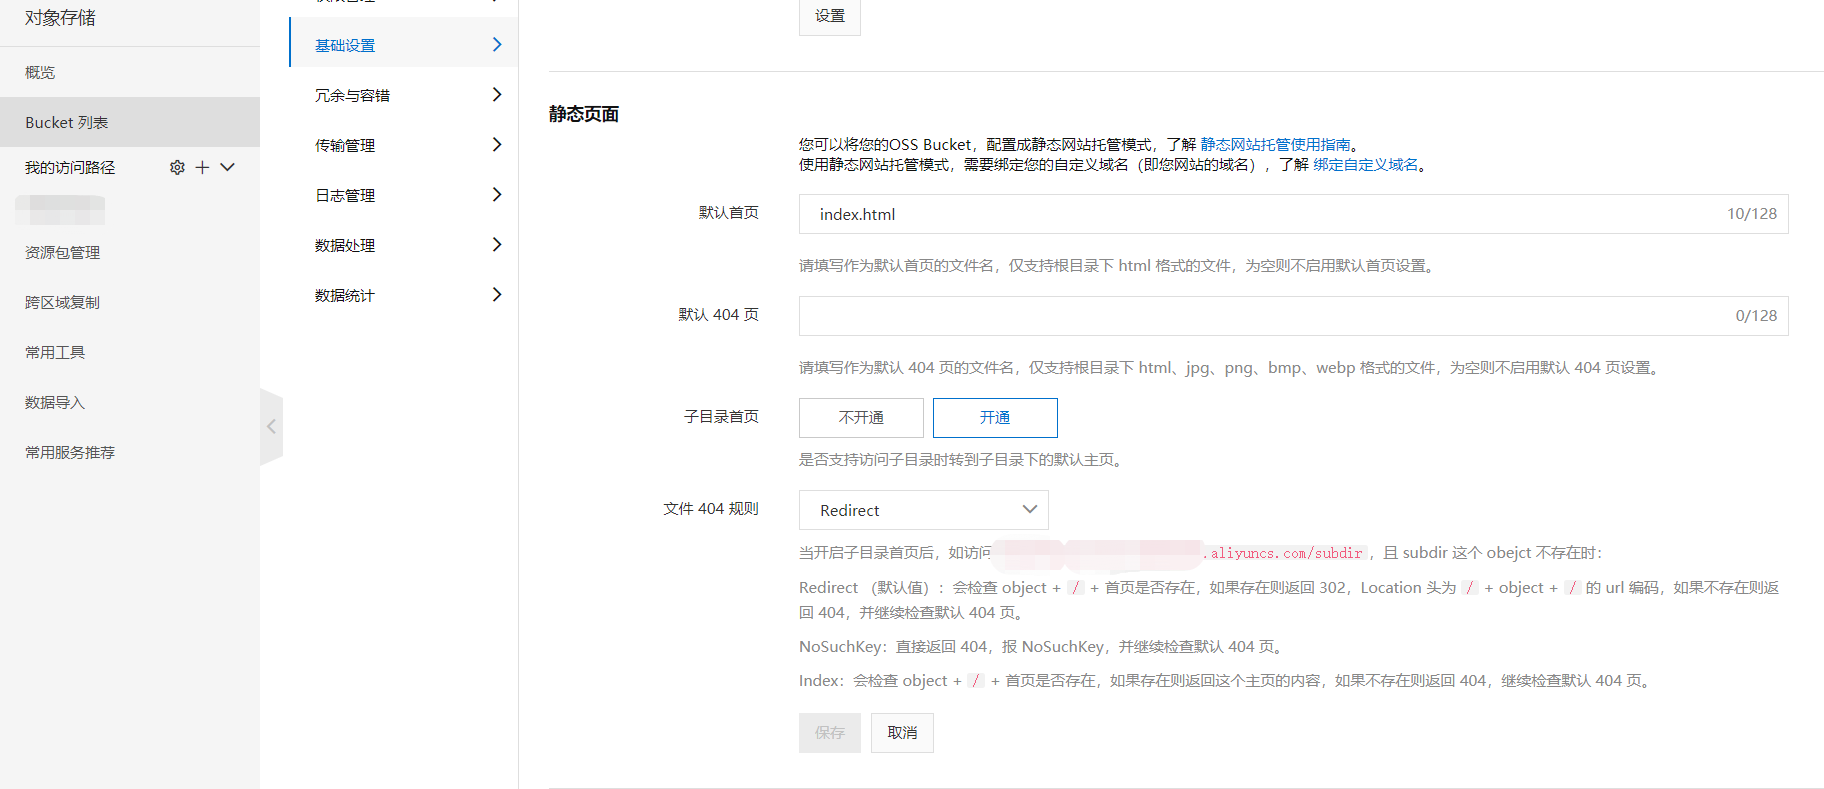Click the plus icon beside 我的访问路径

pos(202,167)
